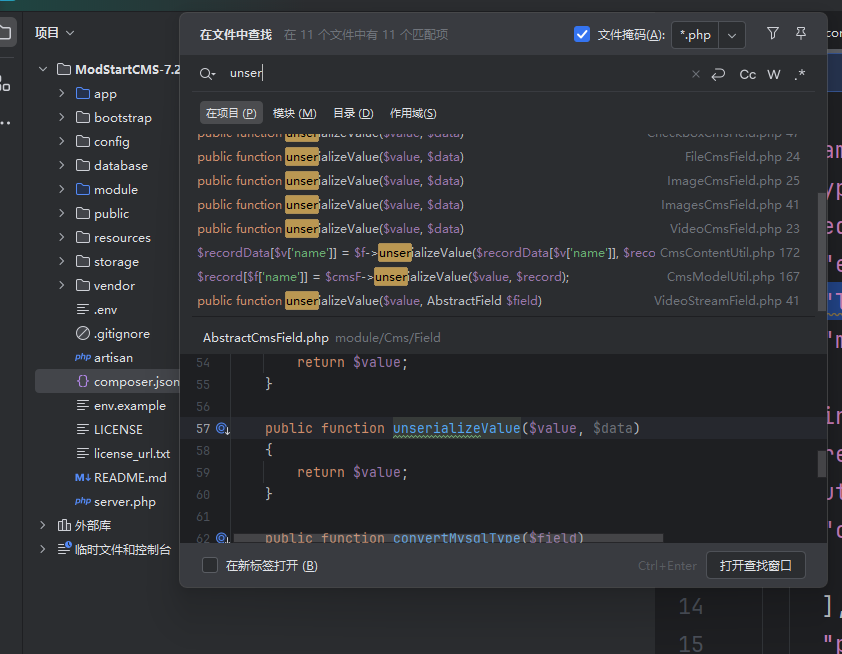Toggle whole words W option

774,74
